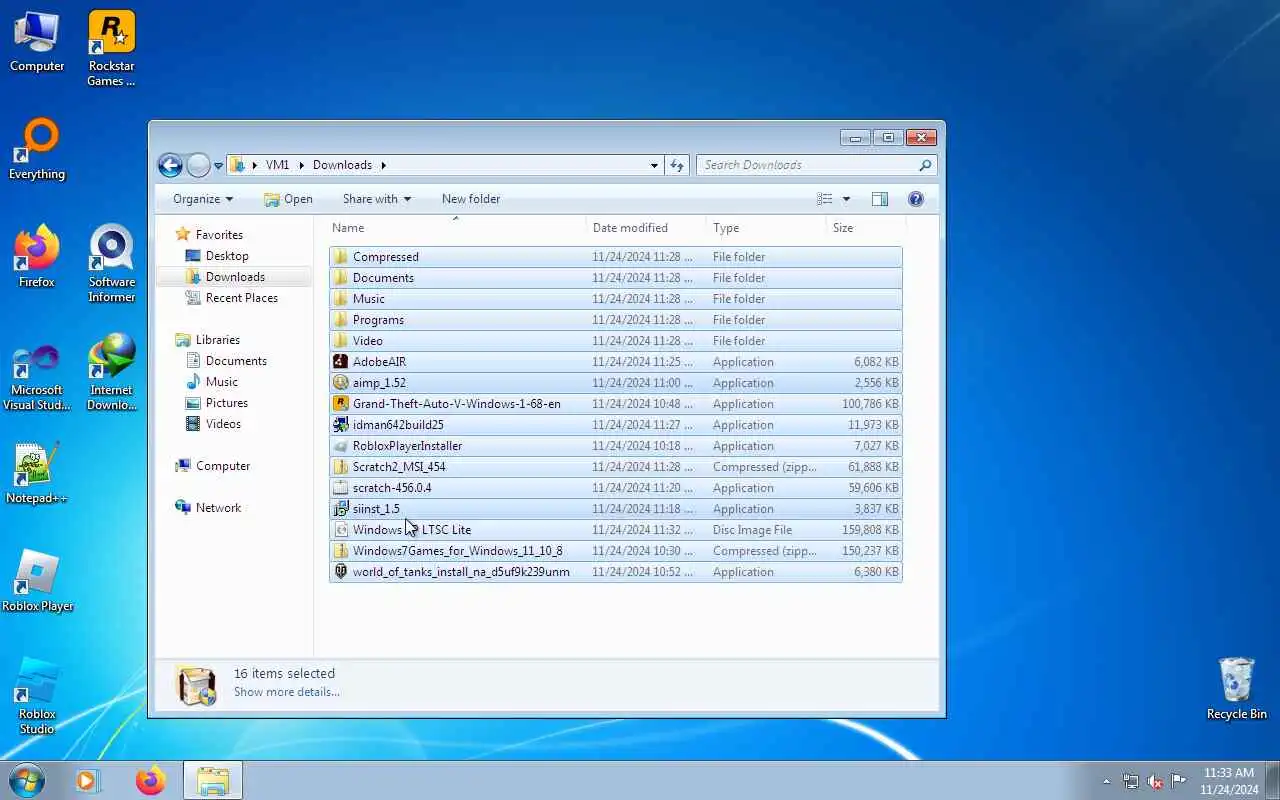Expand the breadcrumb arrow after Downloads
This screenshot has width=1280, height=800.
(x=382, y=165)
